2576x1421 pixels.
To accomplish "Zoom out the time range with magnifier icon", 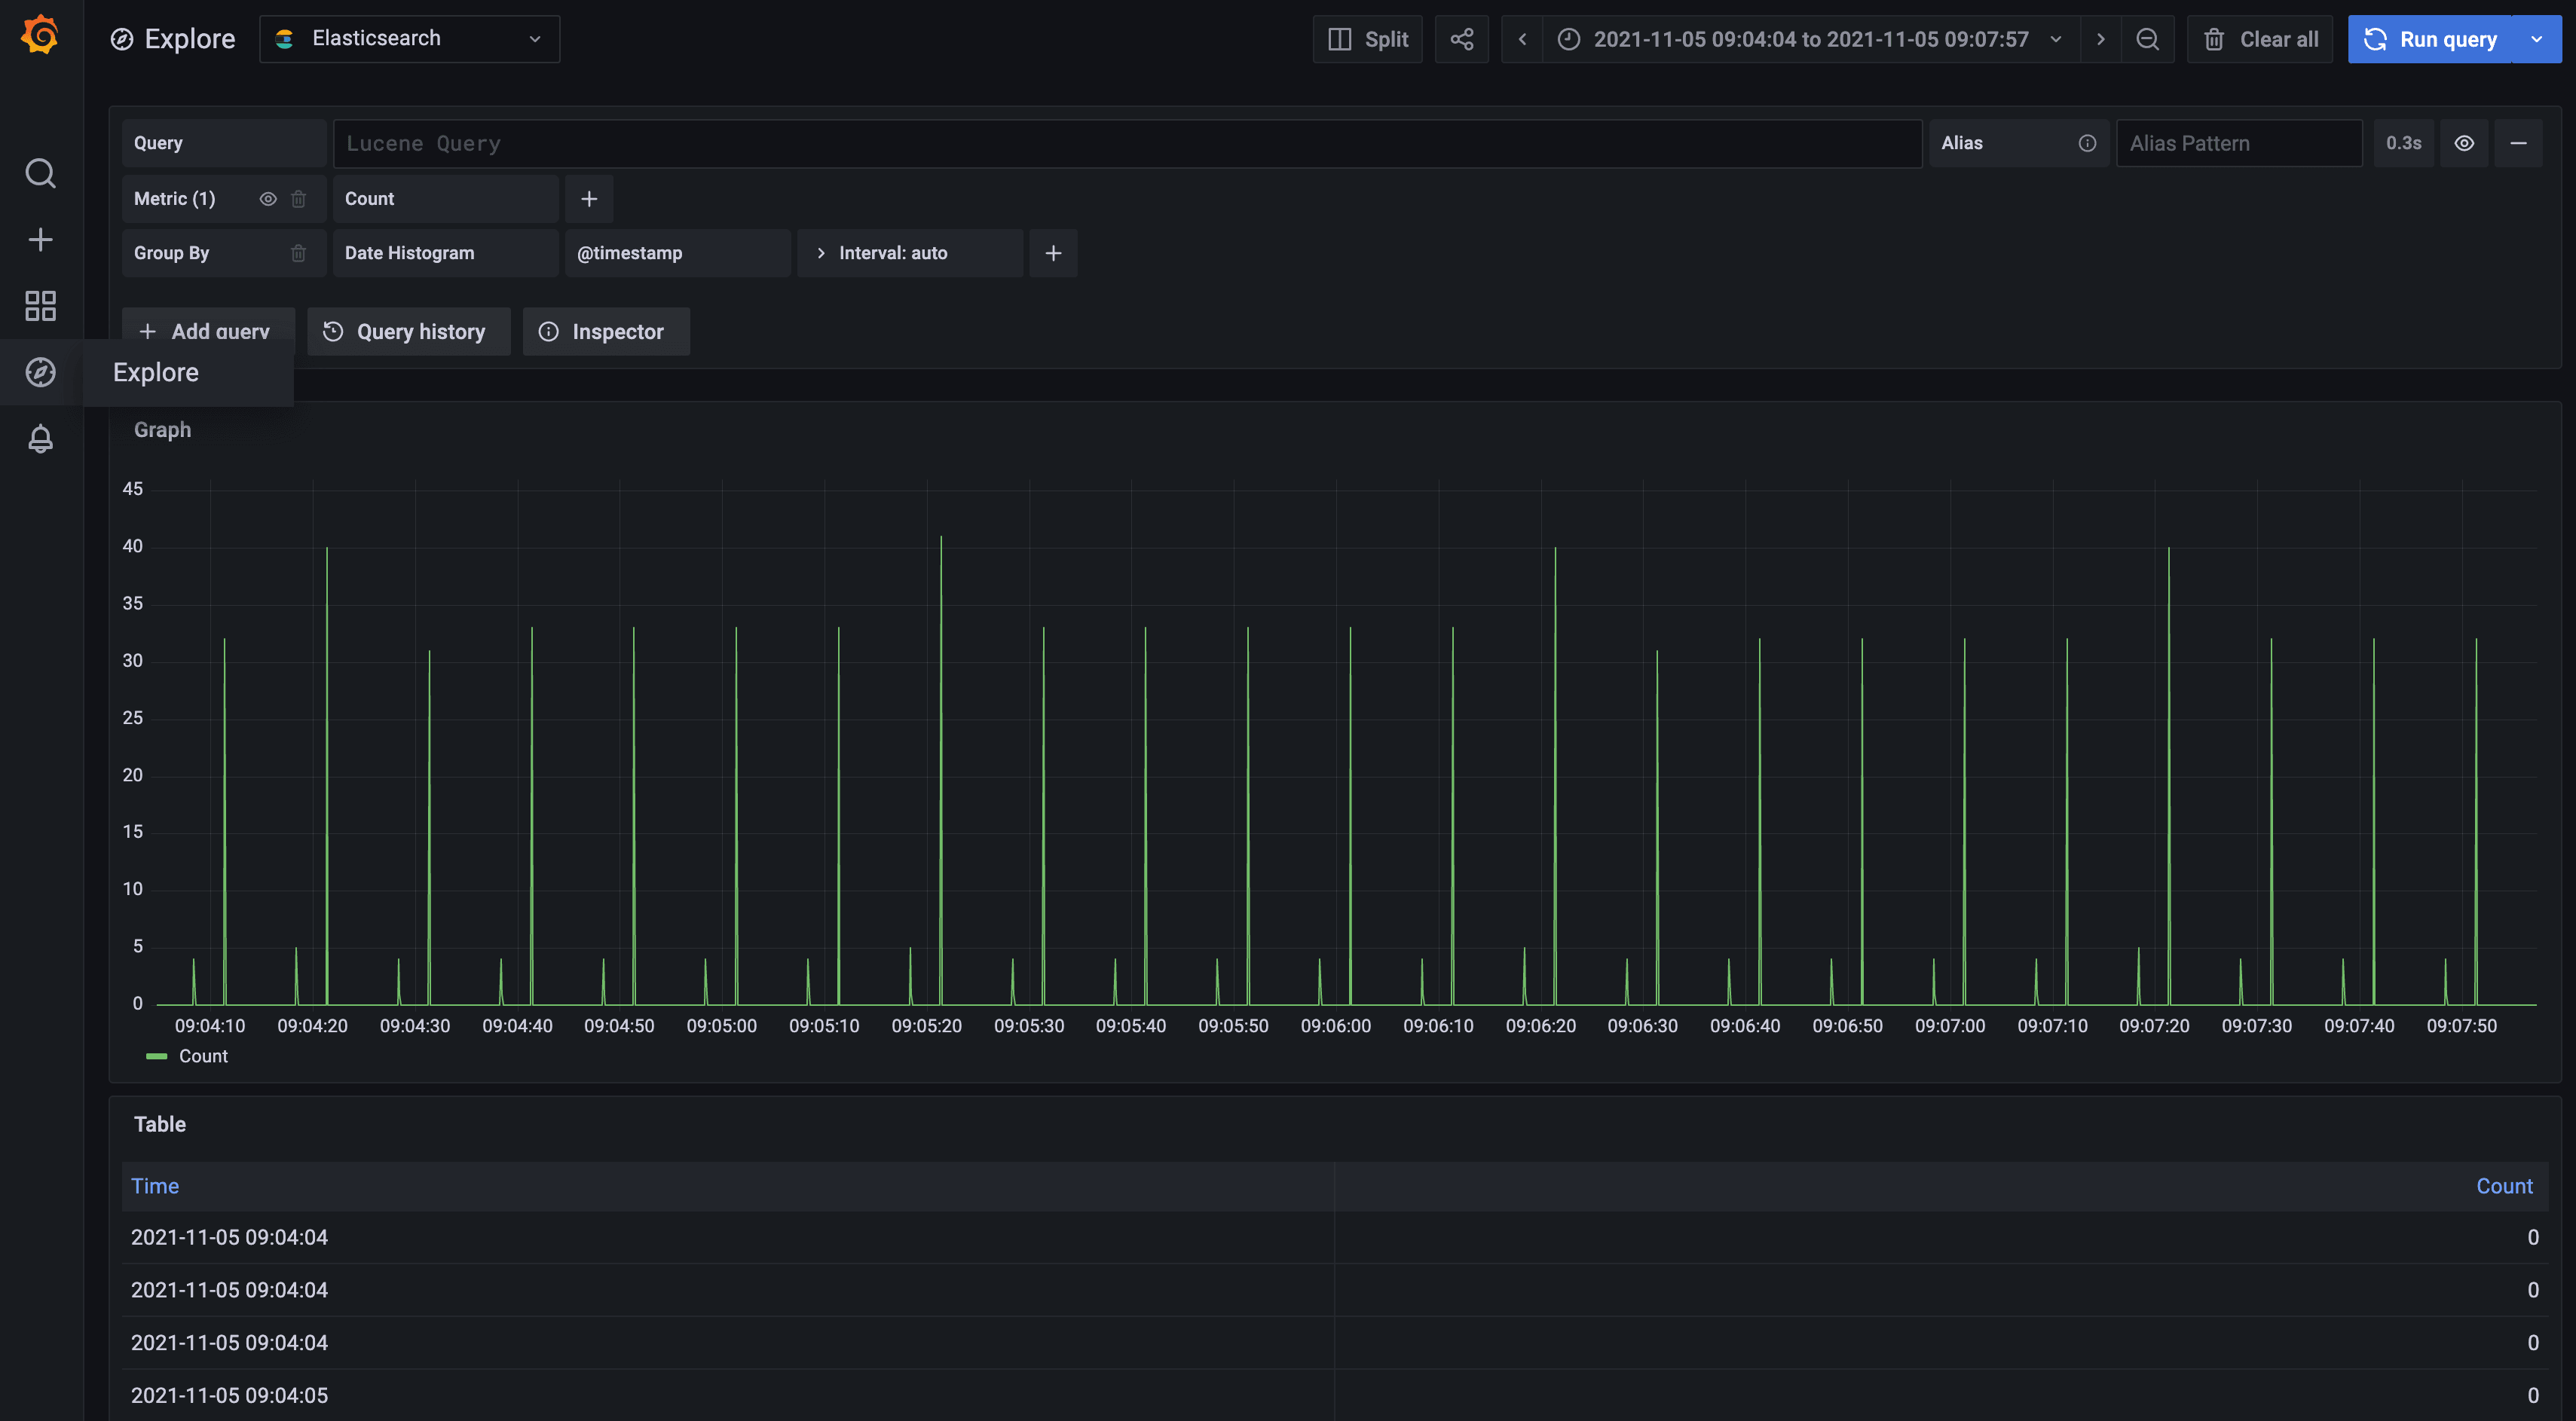I will 2146,39.
